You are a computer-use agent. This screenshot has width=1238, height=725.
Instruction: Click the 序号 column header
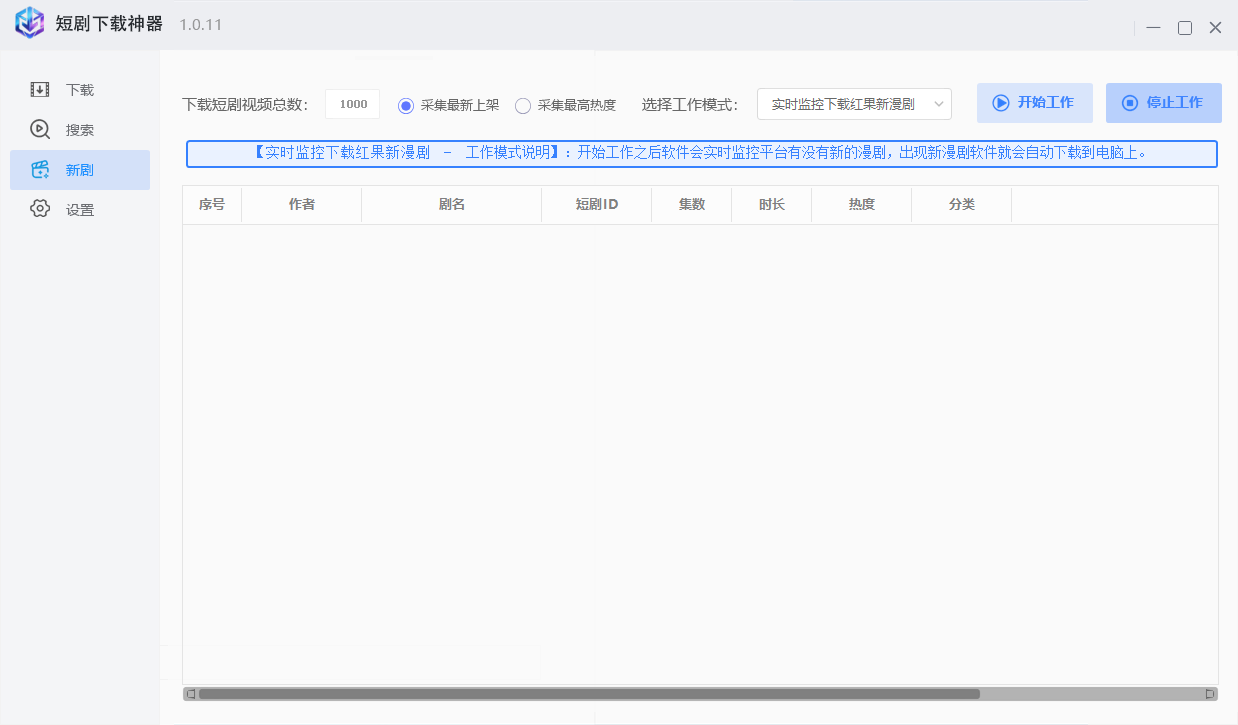[x=212, y=205]
